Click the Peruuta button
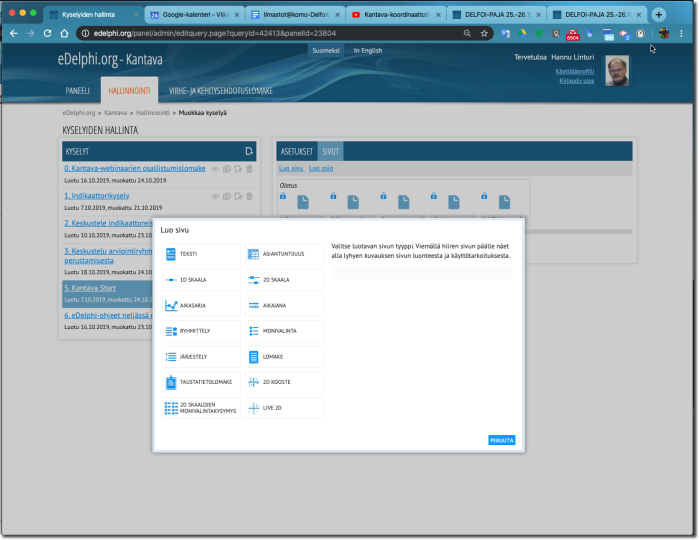Image resolution: width=699 pixels, height=540 pixels. click(x=501, y=440)
